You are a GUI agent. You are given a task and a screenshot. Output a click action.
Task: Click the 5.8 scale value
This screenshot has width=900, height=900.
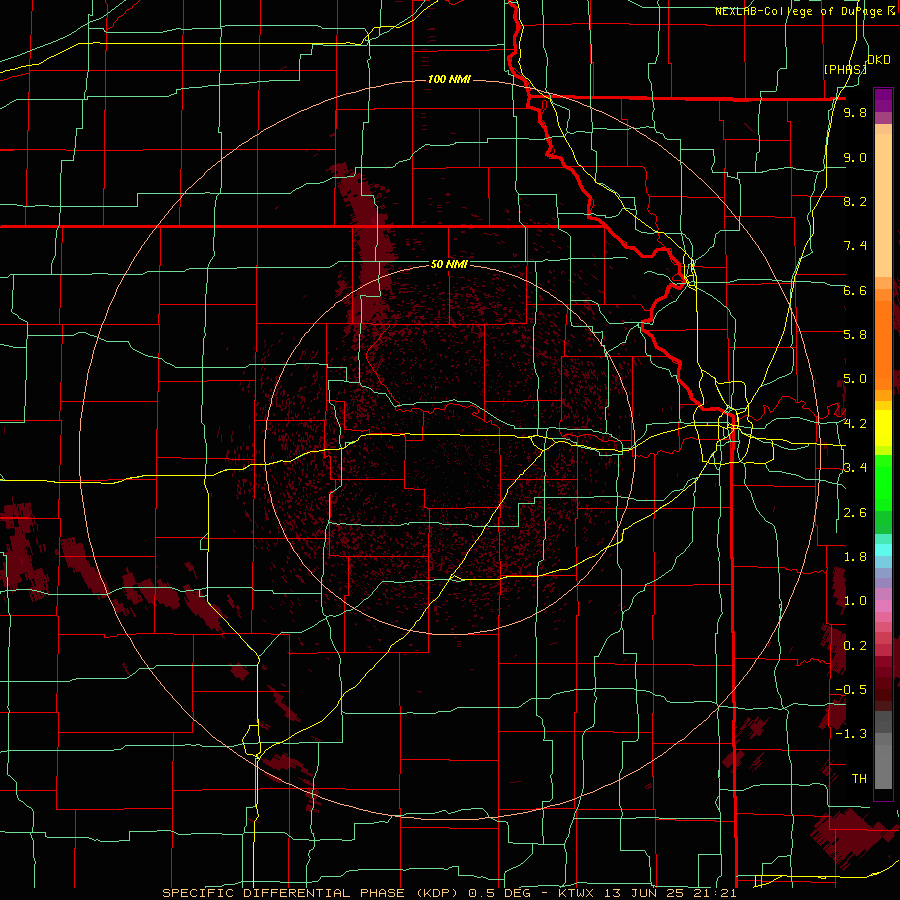(855, 335)
